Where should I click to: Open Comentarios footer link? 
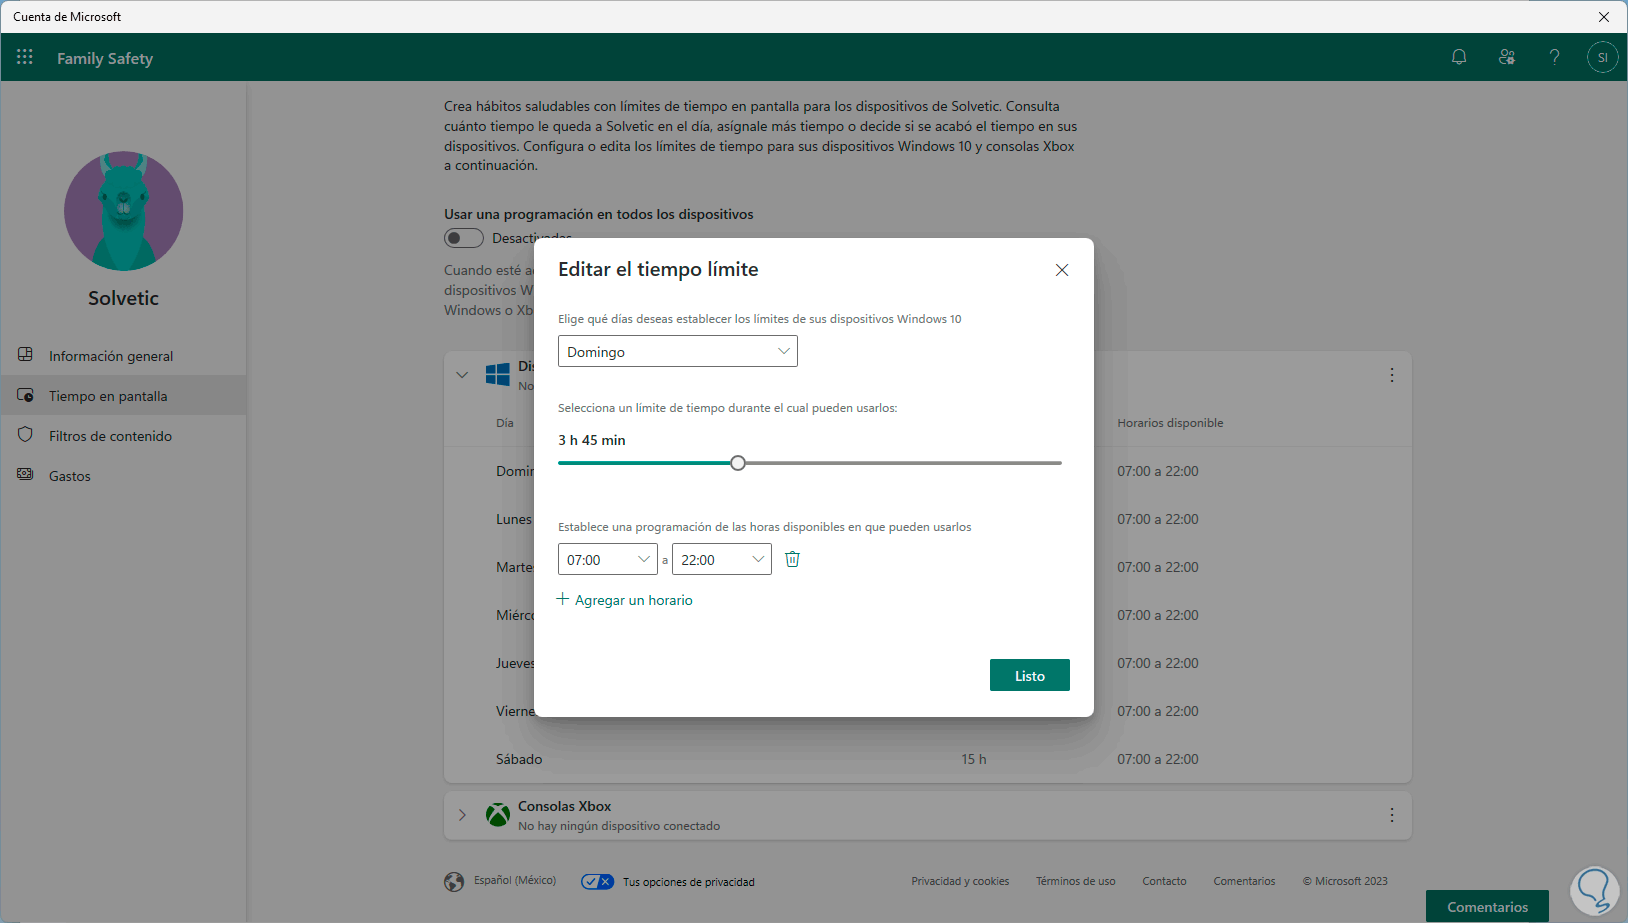point(1244,881)
